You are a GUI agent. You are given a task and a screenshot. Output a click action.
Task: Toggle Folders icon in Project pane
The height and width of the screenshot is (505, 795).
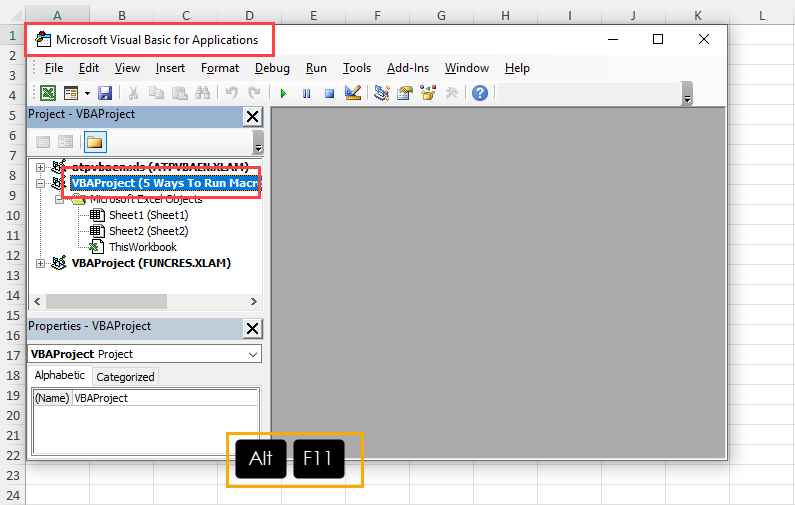[x=95, y=142]
